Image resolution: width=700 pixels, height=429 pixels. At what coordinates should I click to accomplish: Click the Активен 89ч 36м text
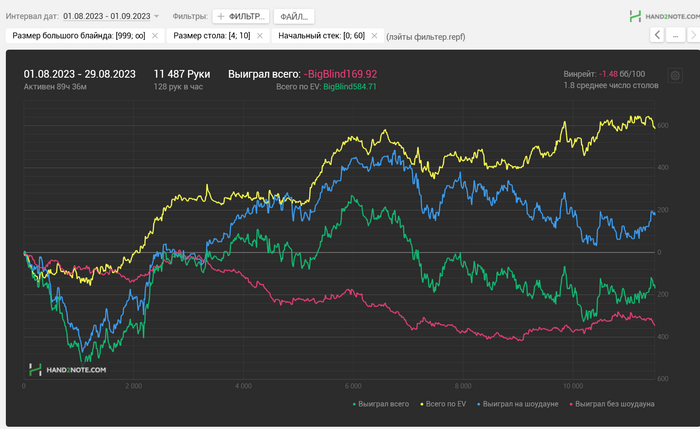click(x=55, y=87)
